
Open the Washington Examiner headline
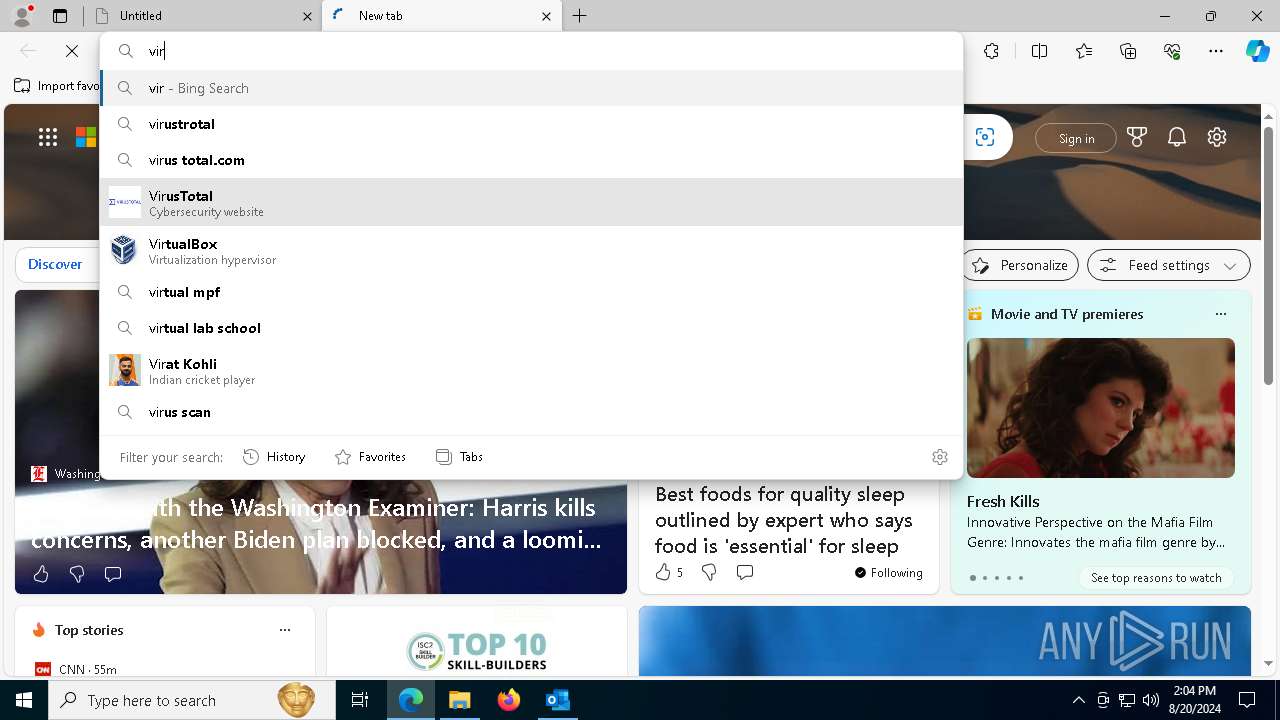[x=316, y=524]
